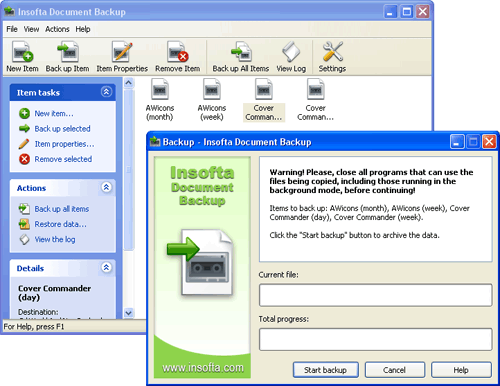Click the Total progress bar
The width and height of the screenshot is (500, 386).
click(376, 339)
